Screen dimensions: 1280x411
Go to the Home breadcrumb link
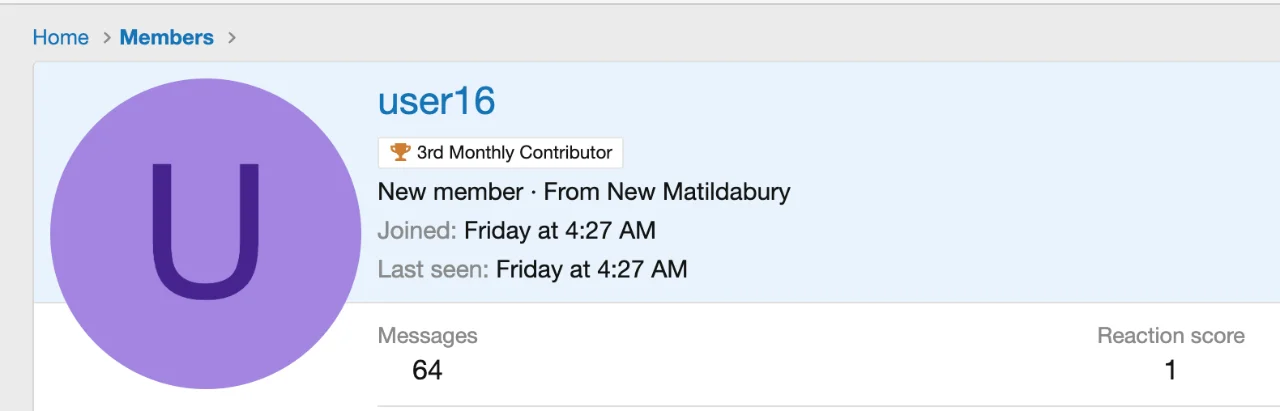60,38
